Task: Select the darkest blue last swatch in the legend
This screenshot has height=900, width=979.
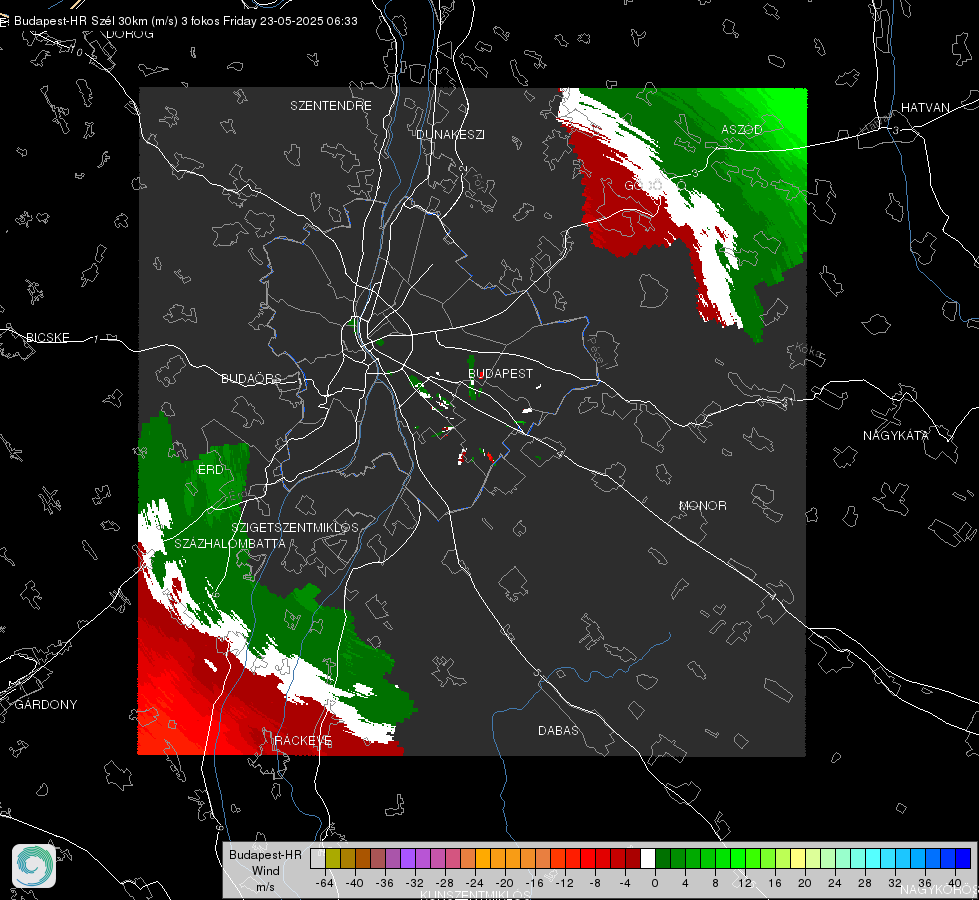Action: [x=962, y=858]
